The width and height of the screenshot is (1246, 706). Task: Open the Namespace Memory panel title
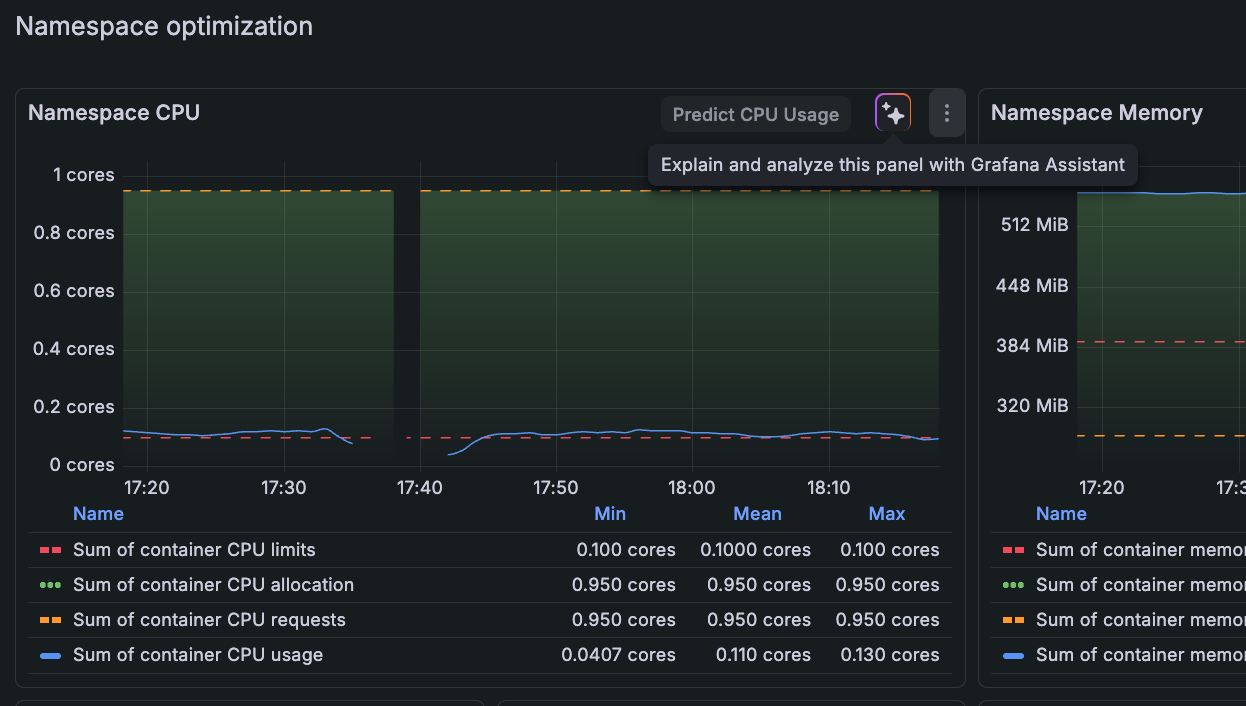tap(1096, 113)
